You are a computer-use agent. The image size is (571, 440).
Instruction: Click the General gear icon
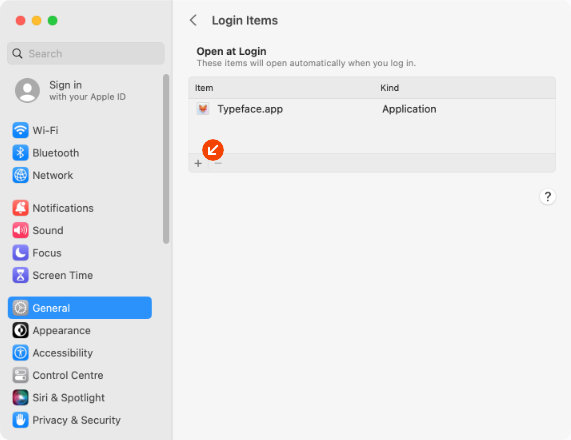click(20, 308)
